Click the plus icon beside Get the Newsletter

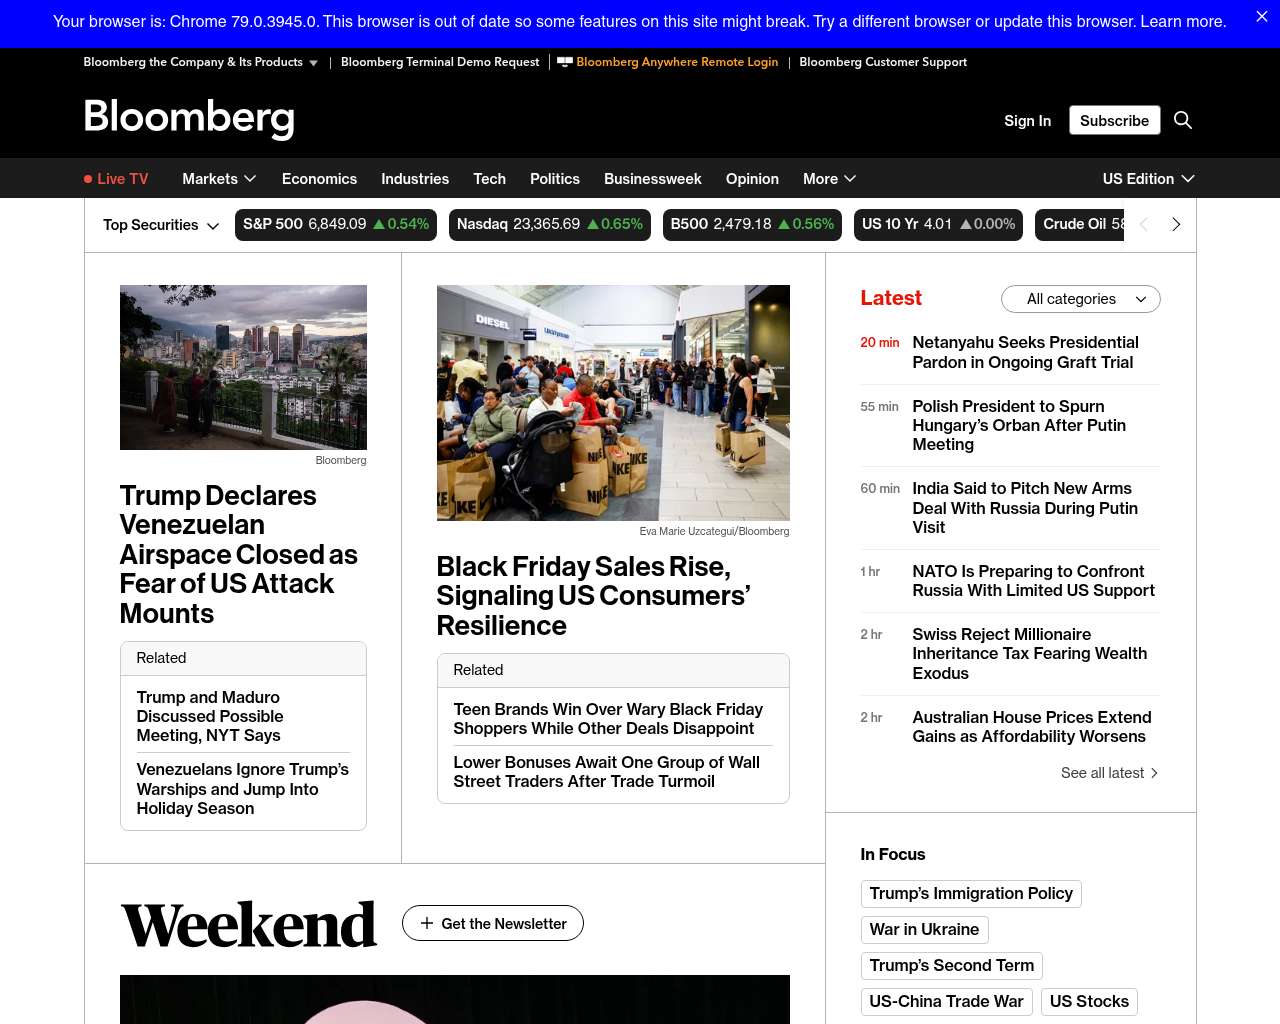(x=427, y=923)
